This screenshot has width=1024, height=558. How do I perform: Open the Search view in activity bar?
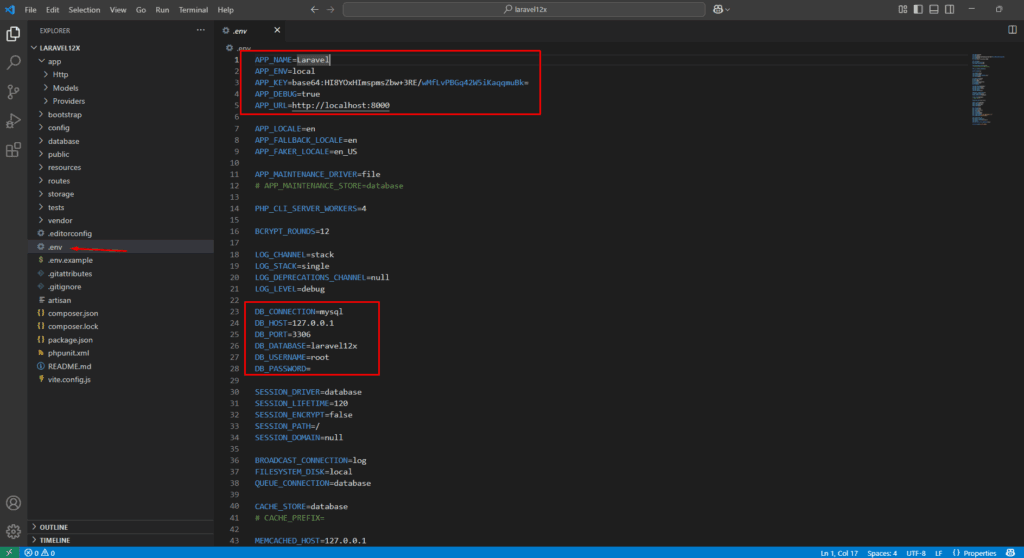tap(14, 62)
